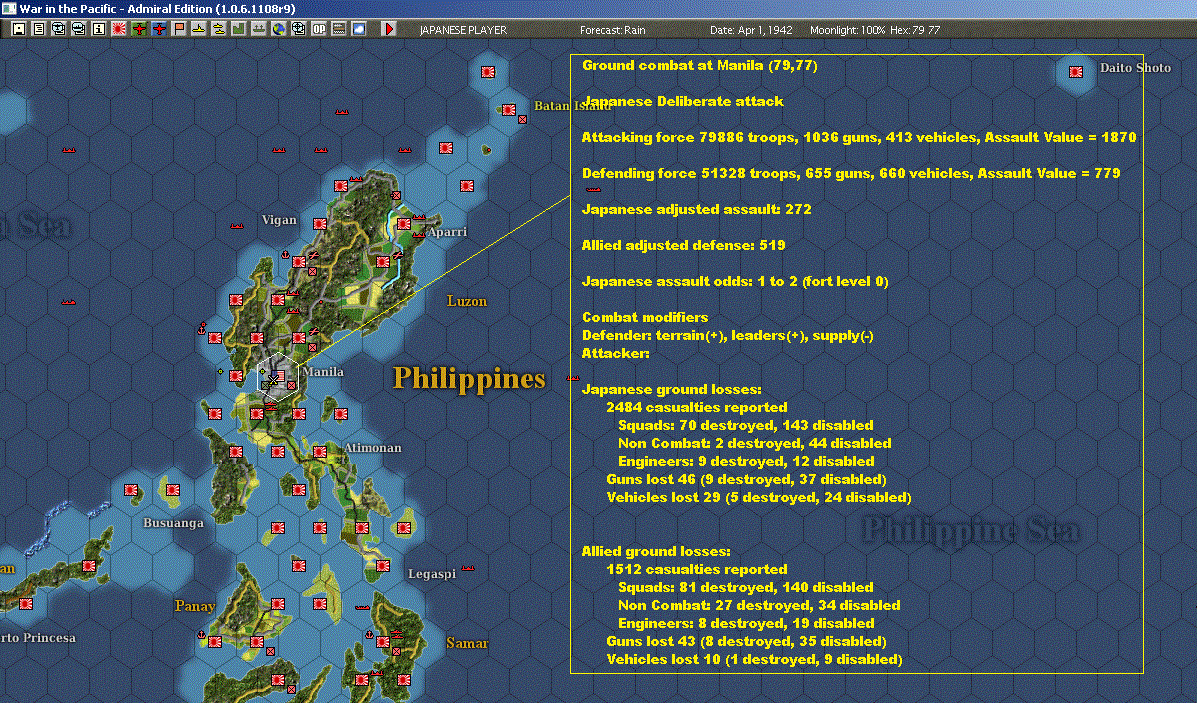Click the red plane on green background icon

(x=139, y=29)
